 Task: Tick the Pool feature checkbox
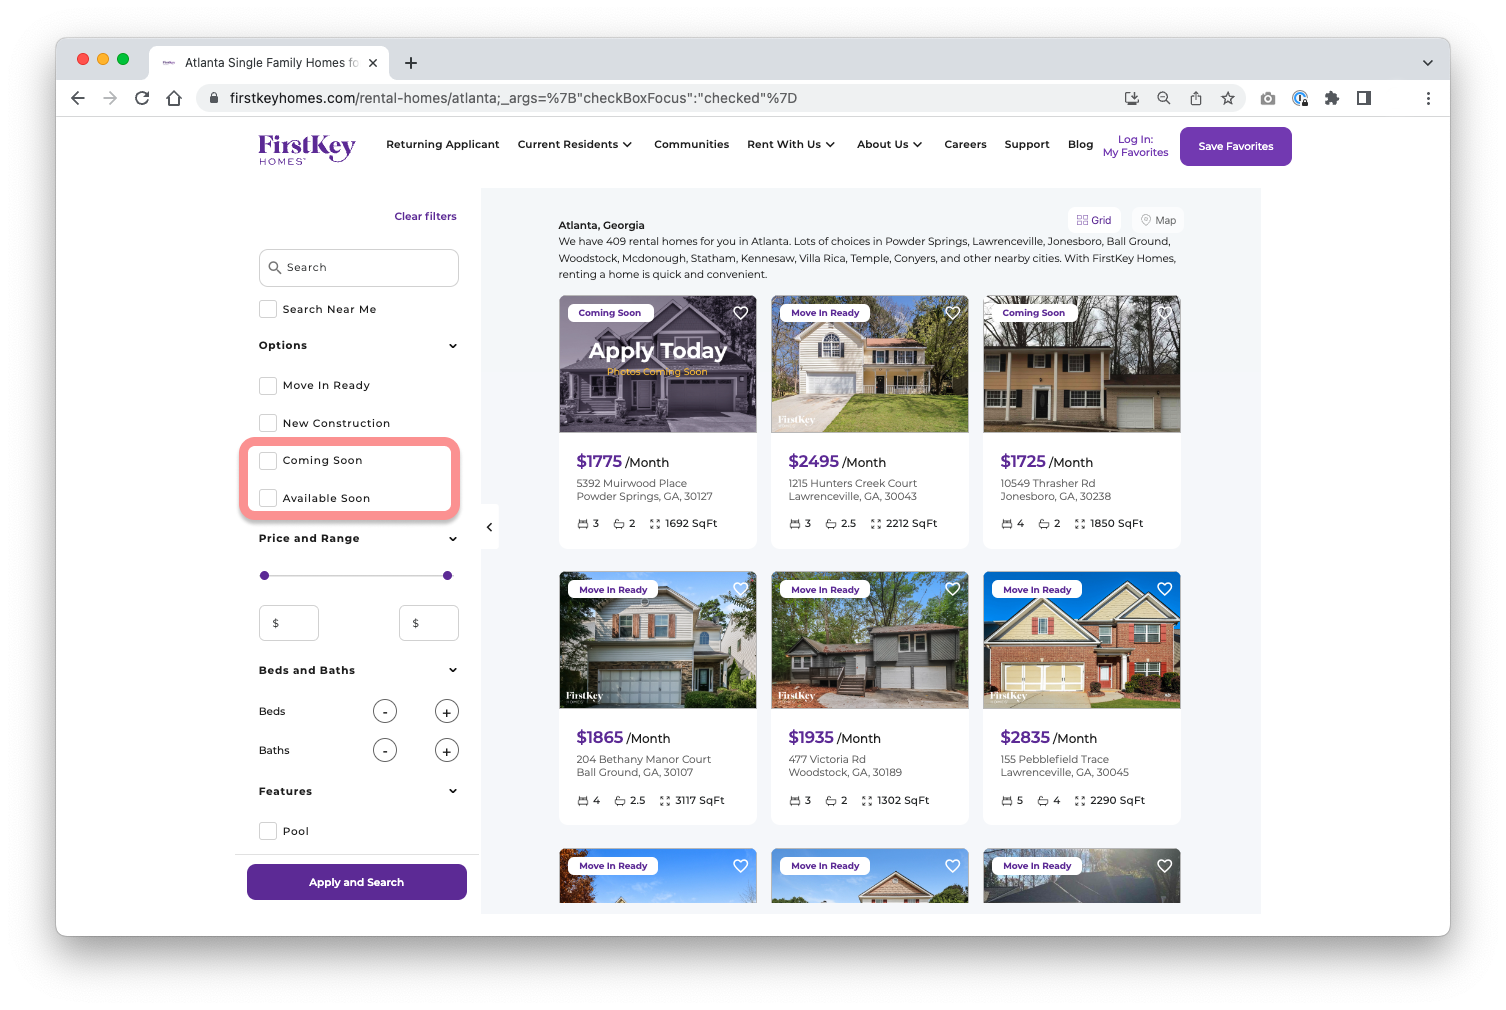pyautogui.click(x=268, y=831)
